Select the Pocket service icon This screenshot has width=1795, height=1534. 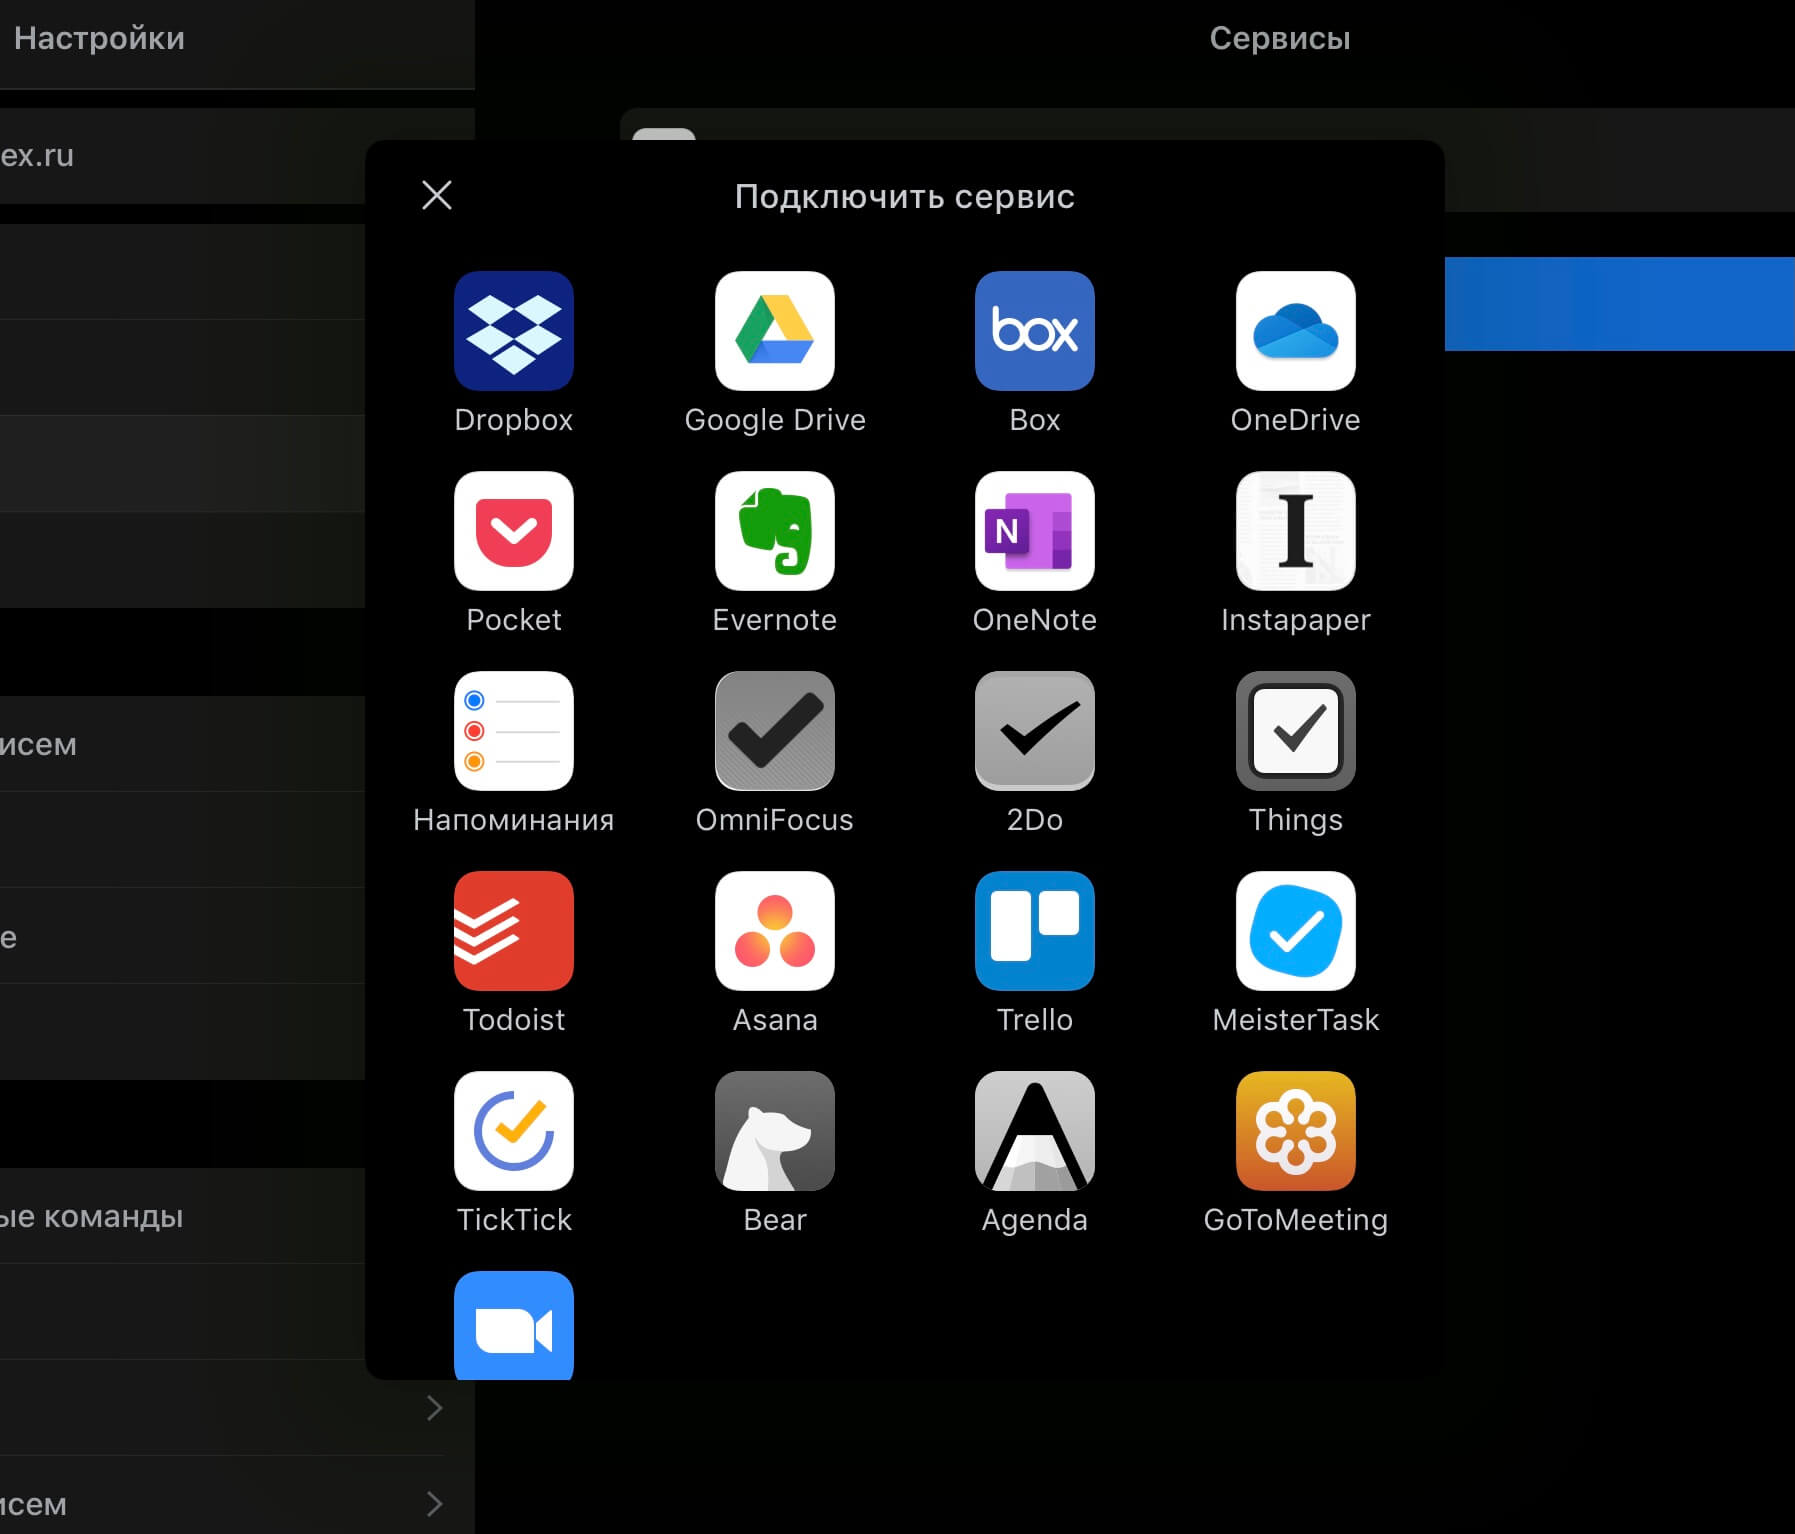(514, 531)
